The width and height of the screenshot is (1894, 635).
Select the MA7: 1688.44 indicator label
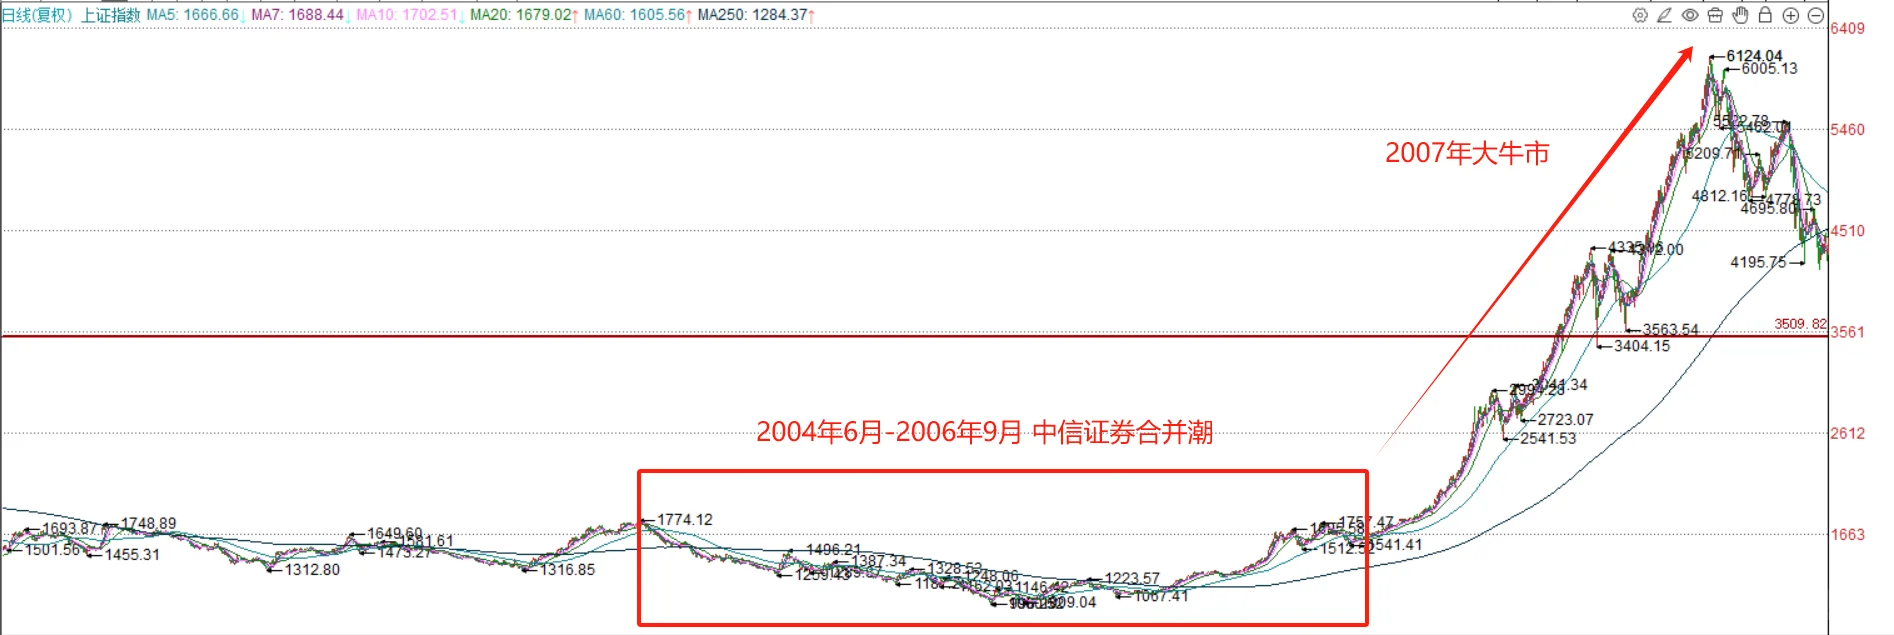pyautogui.click(x=300, y=15)
